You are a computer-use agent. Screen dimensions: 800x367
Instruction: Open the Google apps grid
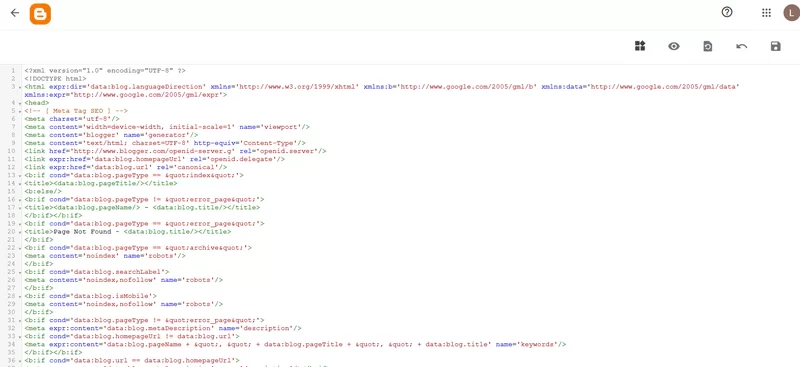(x=766, y=13)
